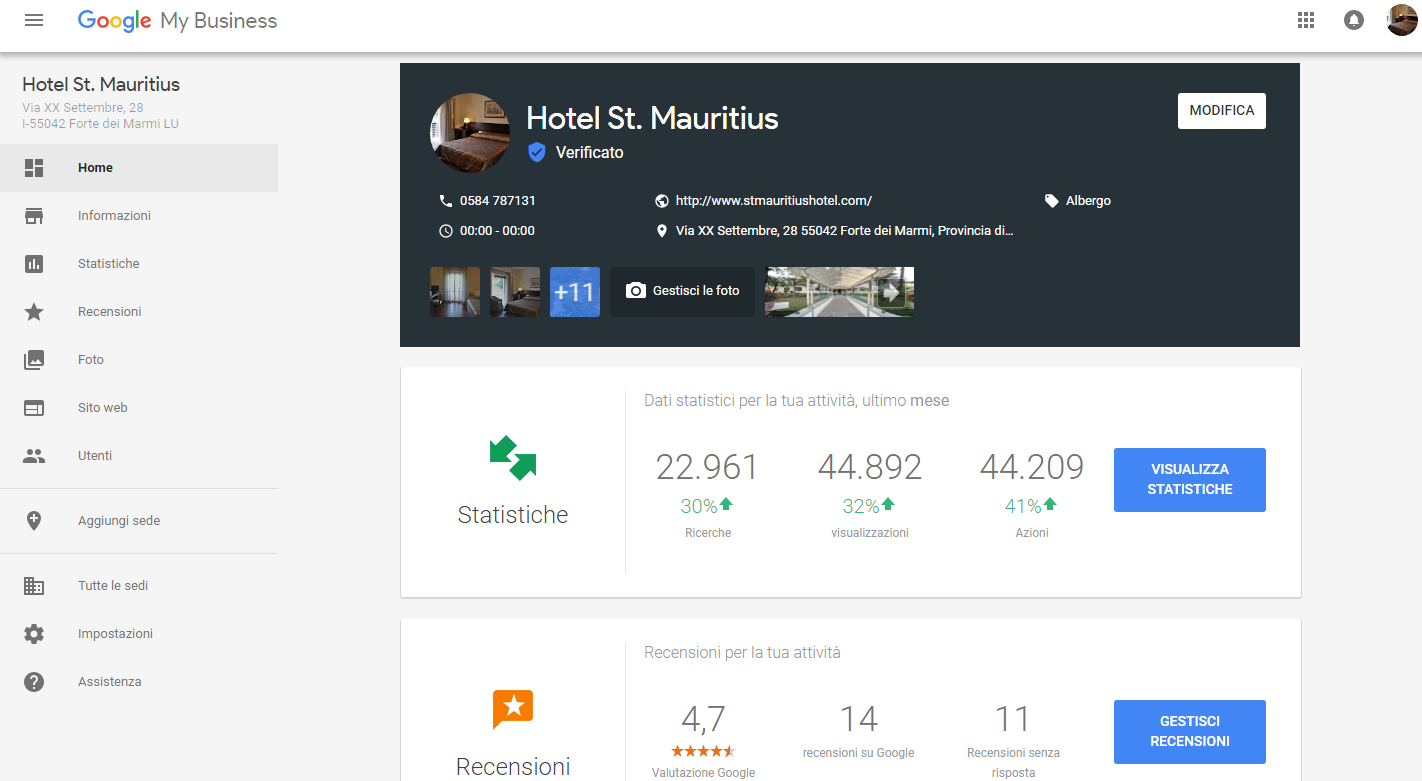Viewport: 1422px width, 781px height.
Task: Open the Google apps grid
Action: tap(1305, 20)
